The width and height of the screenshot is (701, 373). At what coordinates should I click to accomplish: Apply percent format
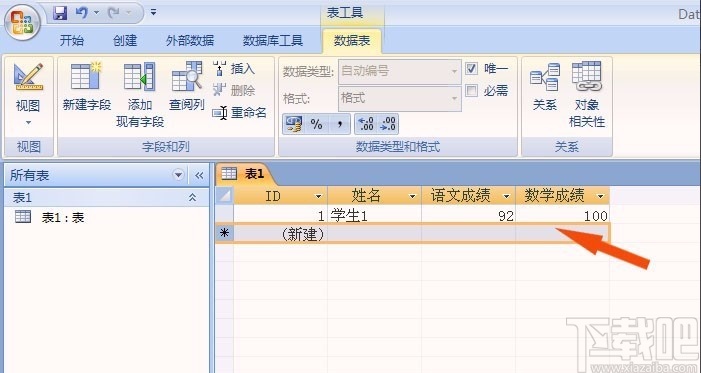(x=316, y=124)
